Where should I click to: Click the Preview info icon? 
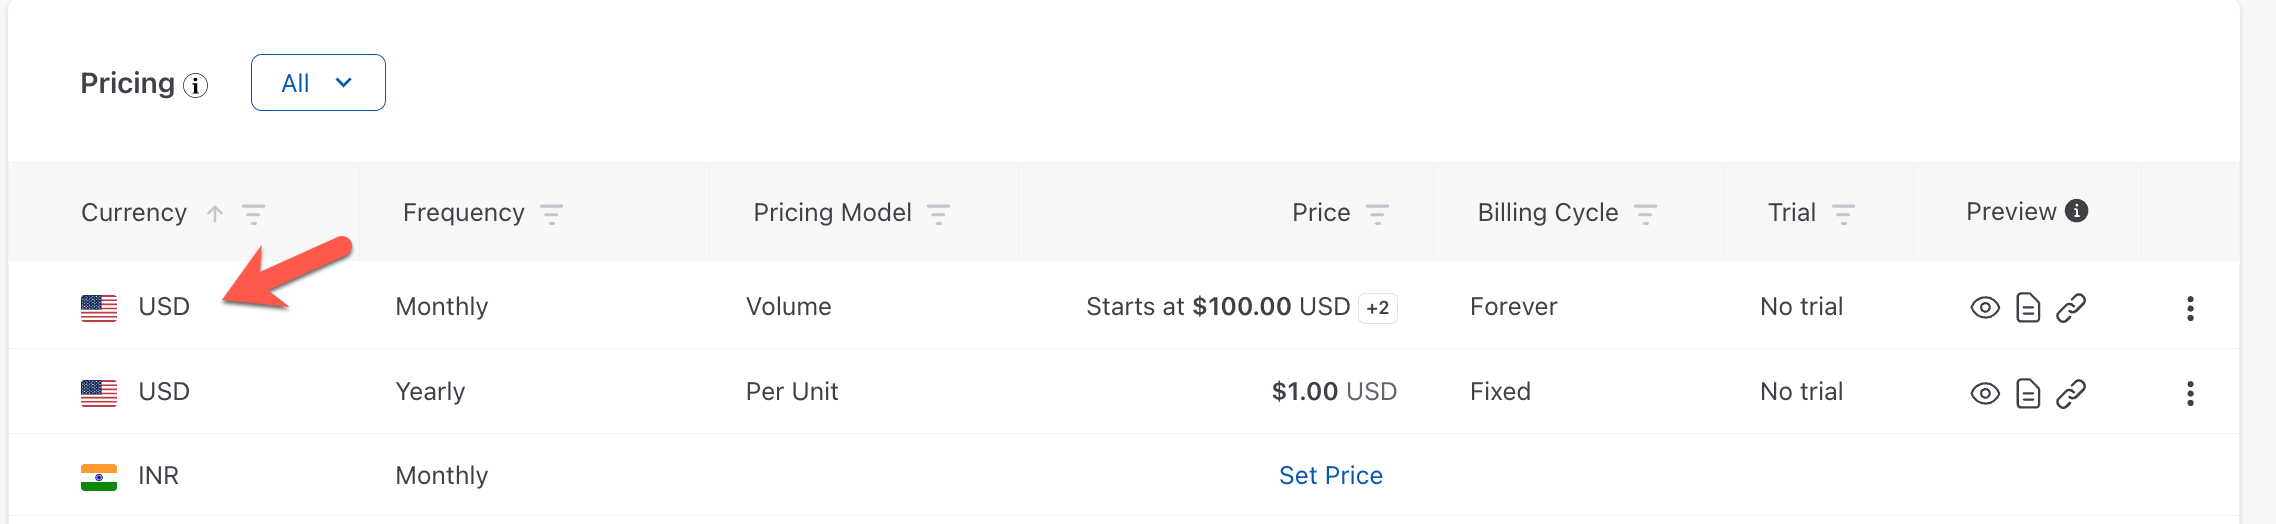(2077, 211)
